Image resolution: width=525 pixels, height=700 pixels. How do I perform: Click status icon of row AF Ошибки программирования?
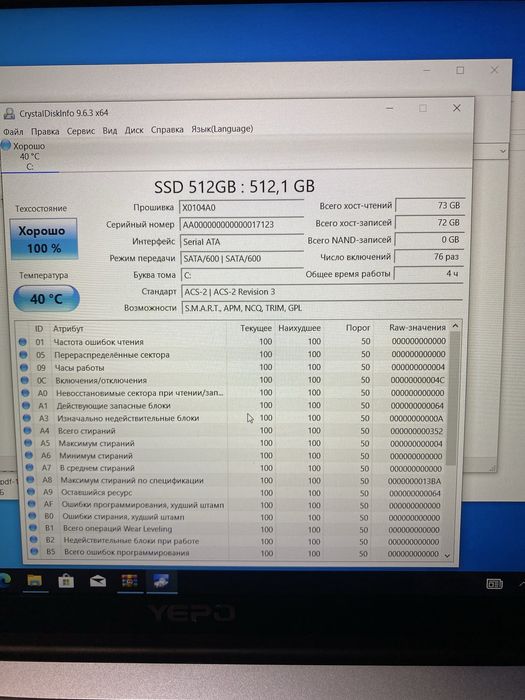pyautogui.click(x=32, y=504)
